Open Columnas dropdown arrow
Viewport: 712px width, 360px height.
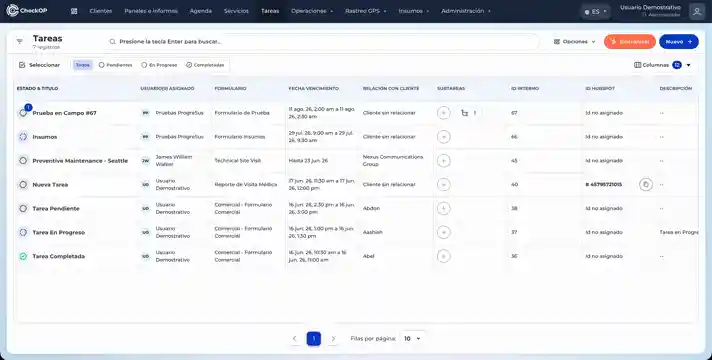(688, 65)
